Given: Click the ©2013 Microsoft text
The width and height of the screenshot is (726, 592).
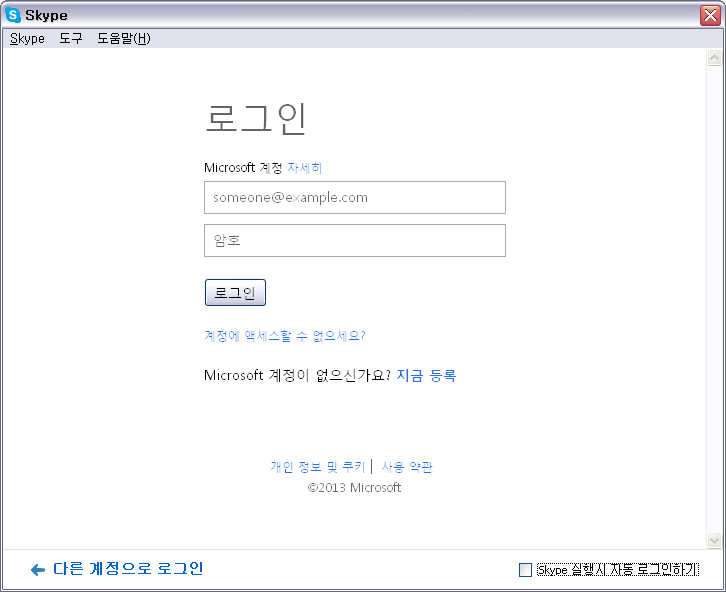Looking at the screenshot, I should click(354, 487).
